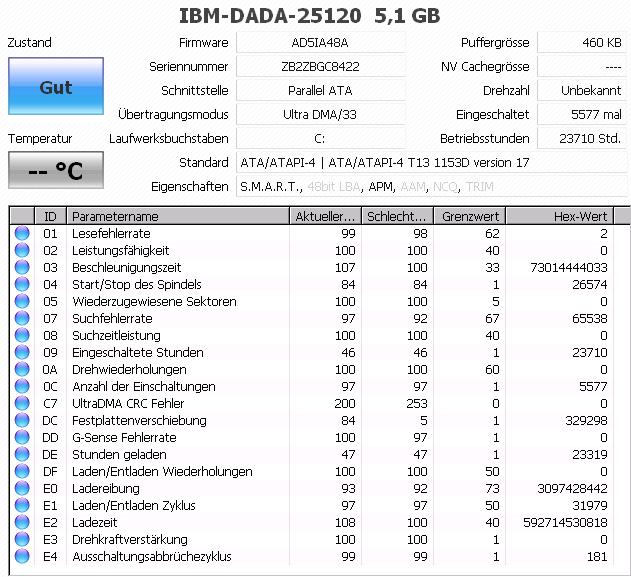Click the Schlecht... column header
Viewport: 631px width, 577px height.
(397, 216)
